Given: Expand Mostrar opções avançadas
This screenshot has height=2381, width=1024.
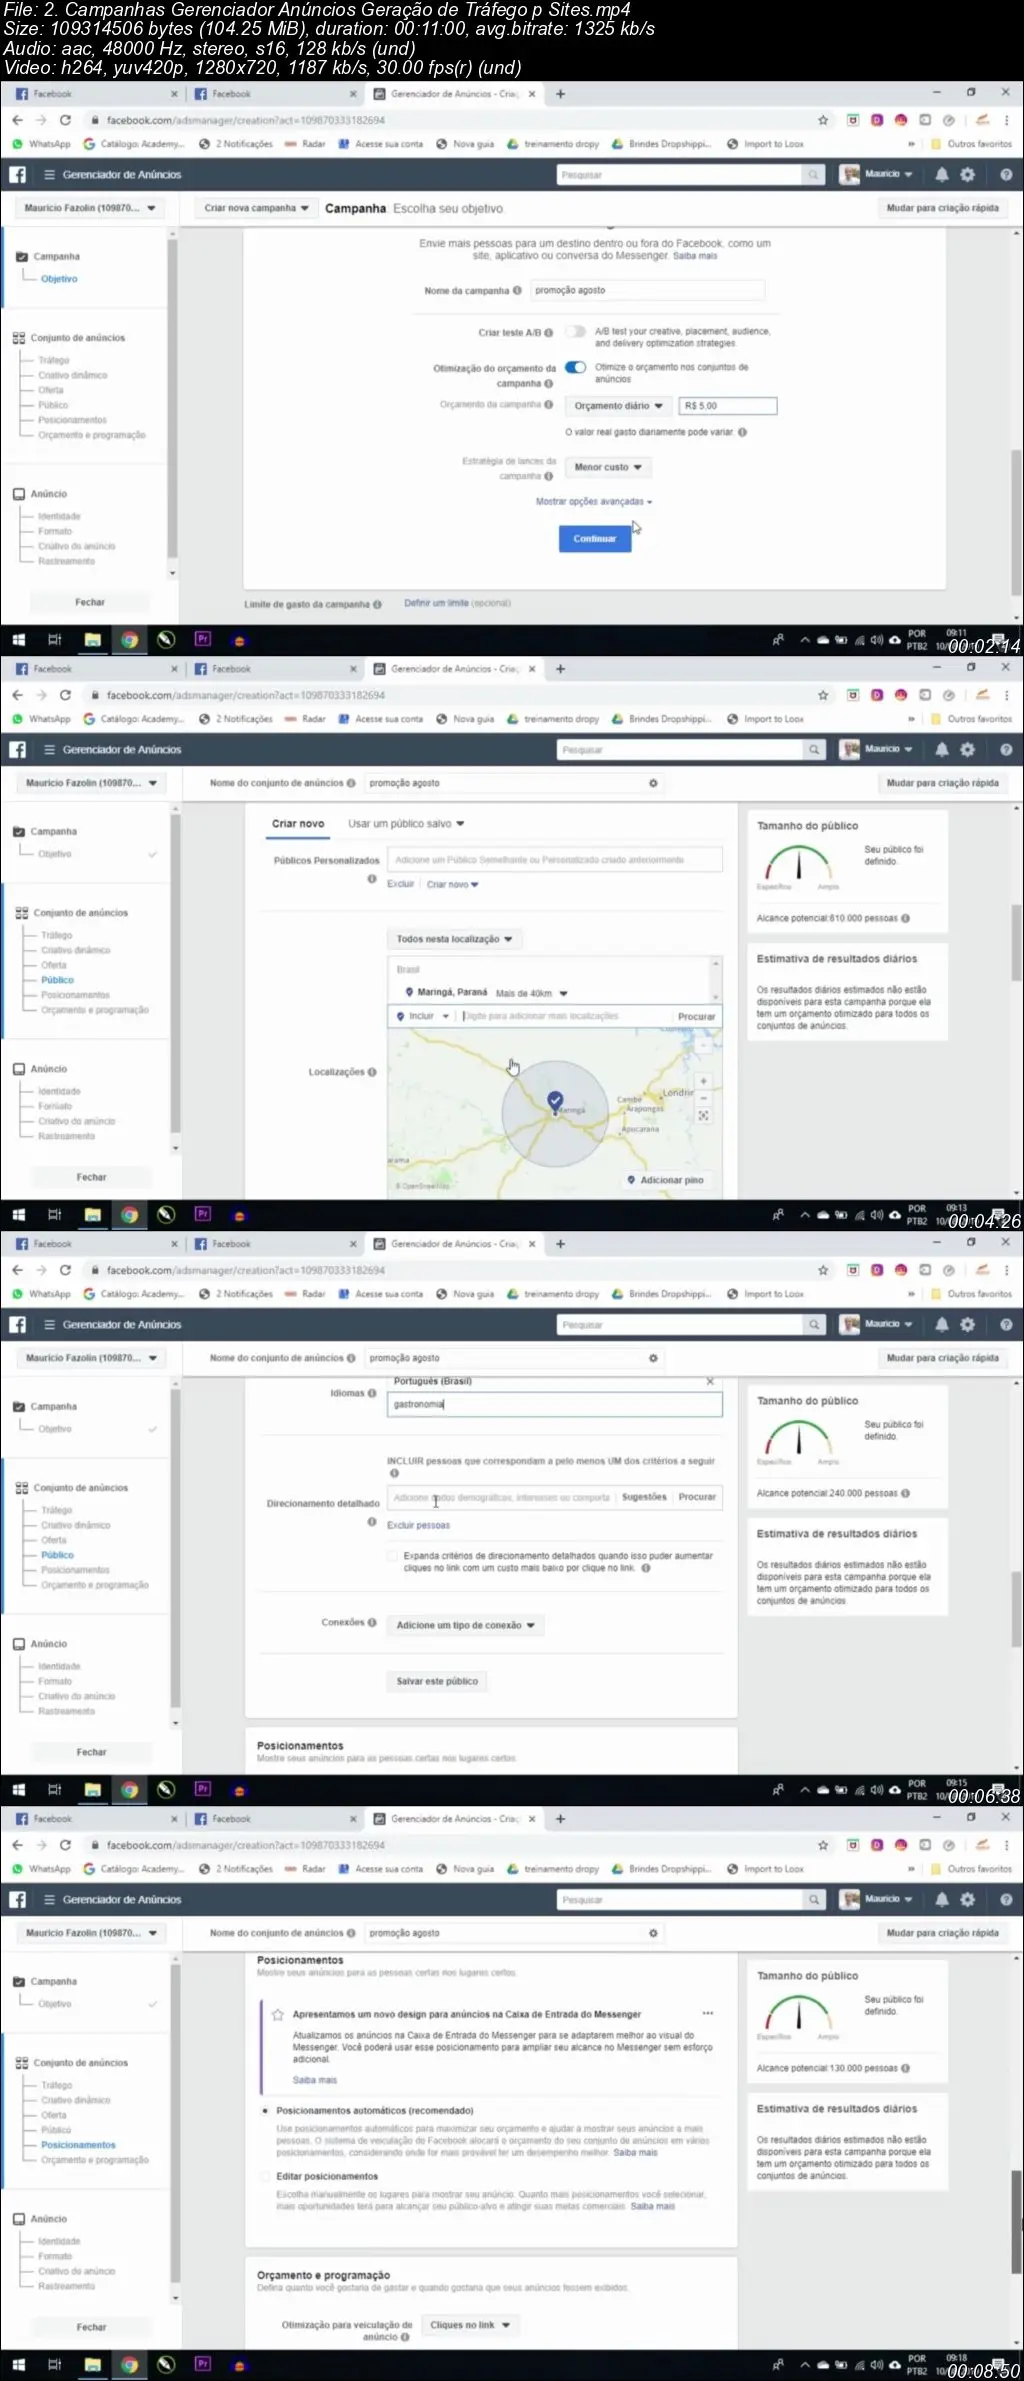Looking at the screenshot, I should pos(593,502).
